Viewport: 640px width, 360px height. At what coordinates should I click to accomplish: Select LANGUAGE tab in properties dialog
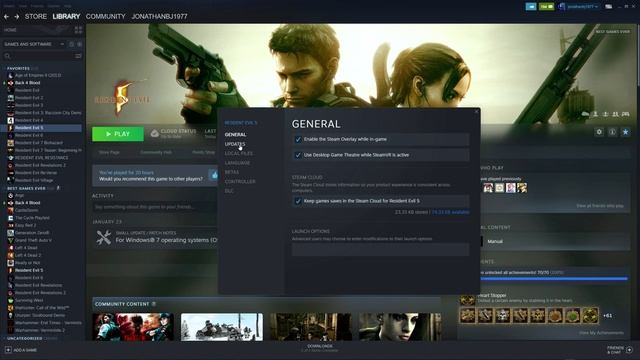[x=237, y=162]
